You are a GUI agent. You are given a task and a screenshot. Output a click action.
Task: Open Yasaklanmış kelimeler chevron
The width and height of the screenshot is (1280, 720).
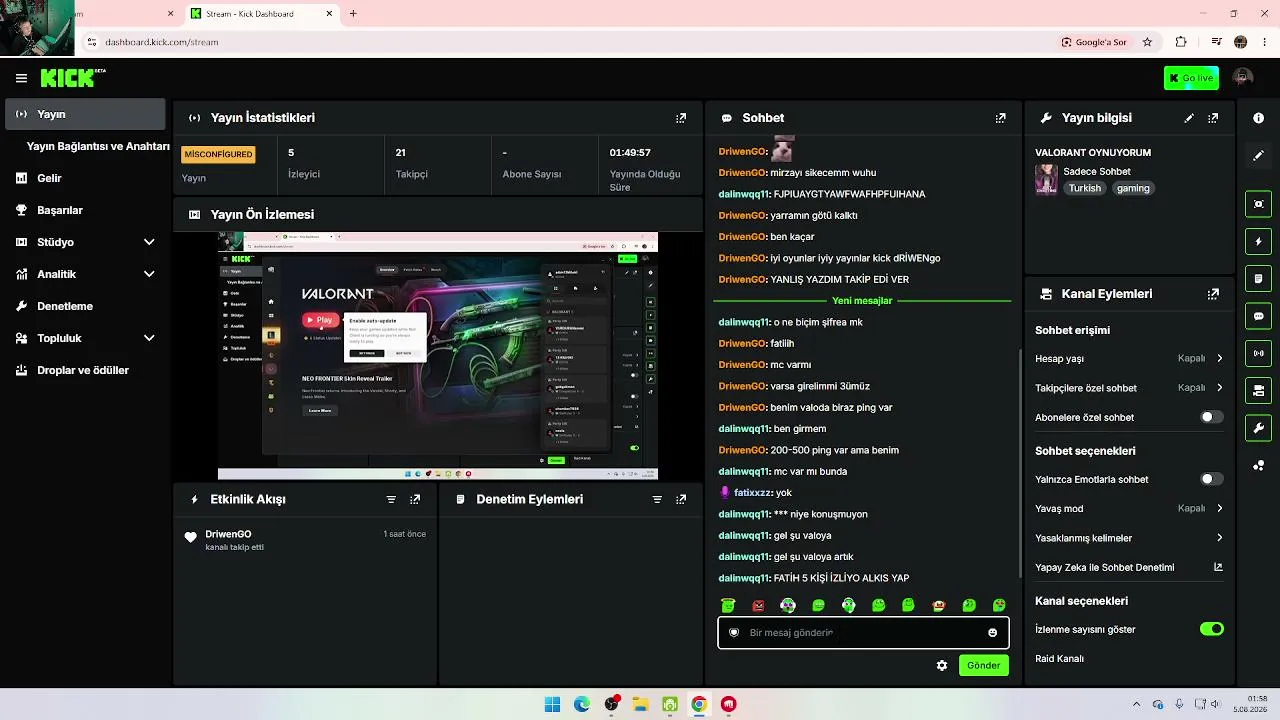point(1219,538)
